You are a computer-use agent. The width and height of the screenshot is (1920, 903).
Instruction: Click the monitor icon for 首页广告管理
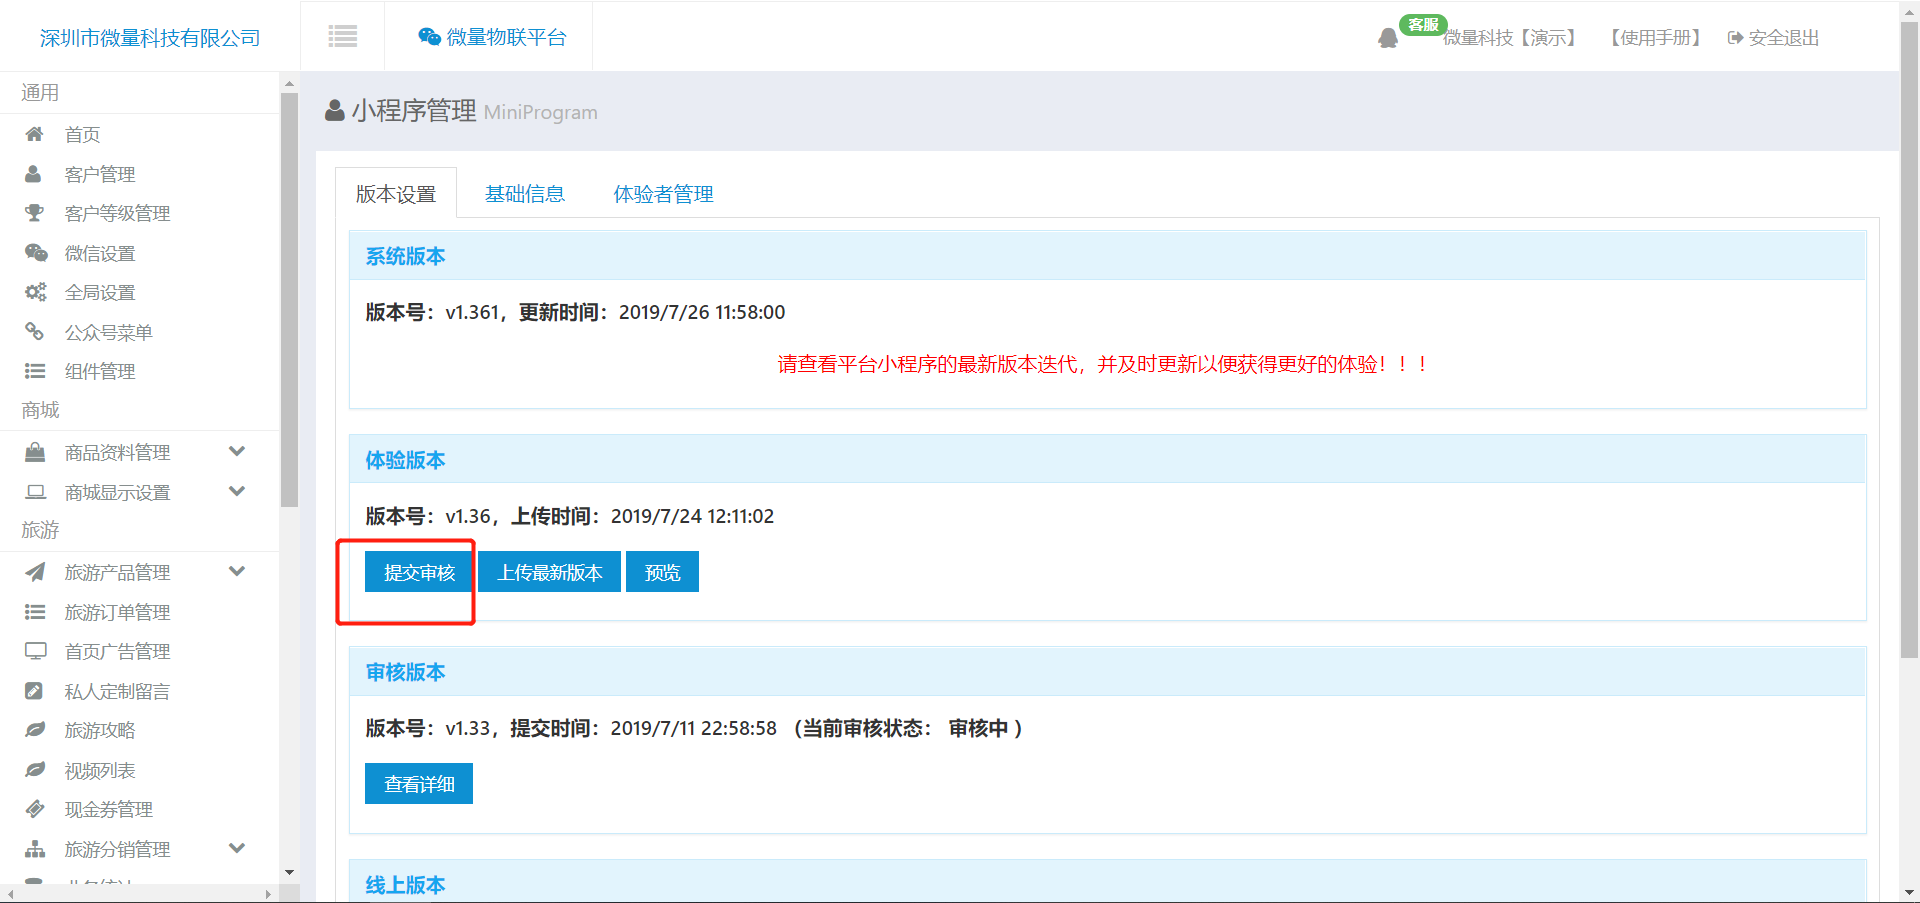pos(36,651)
